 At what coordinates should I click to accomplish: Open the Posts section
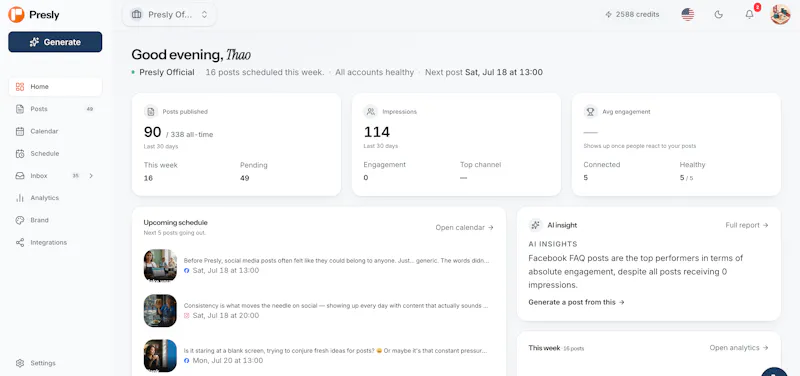click(55, 109)
